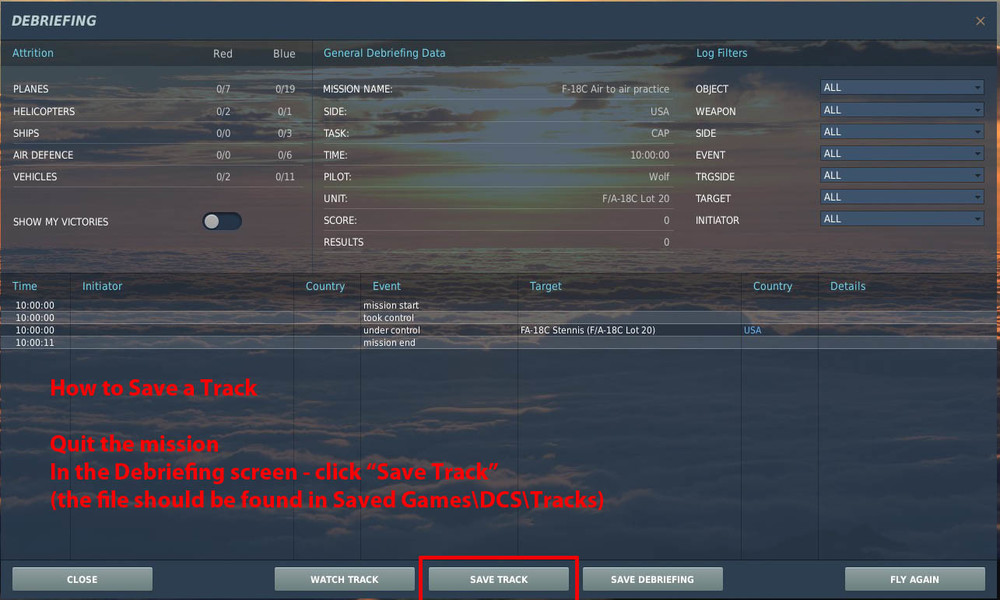Click the General Debriefing Data header
1000x600 pixels.
[x=385, y=53]
